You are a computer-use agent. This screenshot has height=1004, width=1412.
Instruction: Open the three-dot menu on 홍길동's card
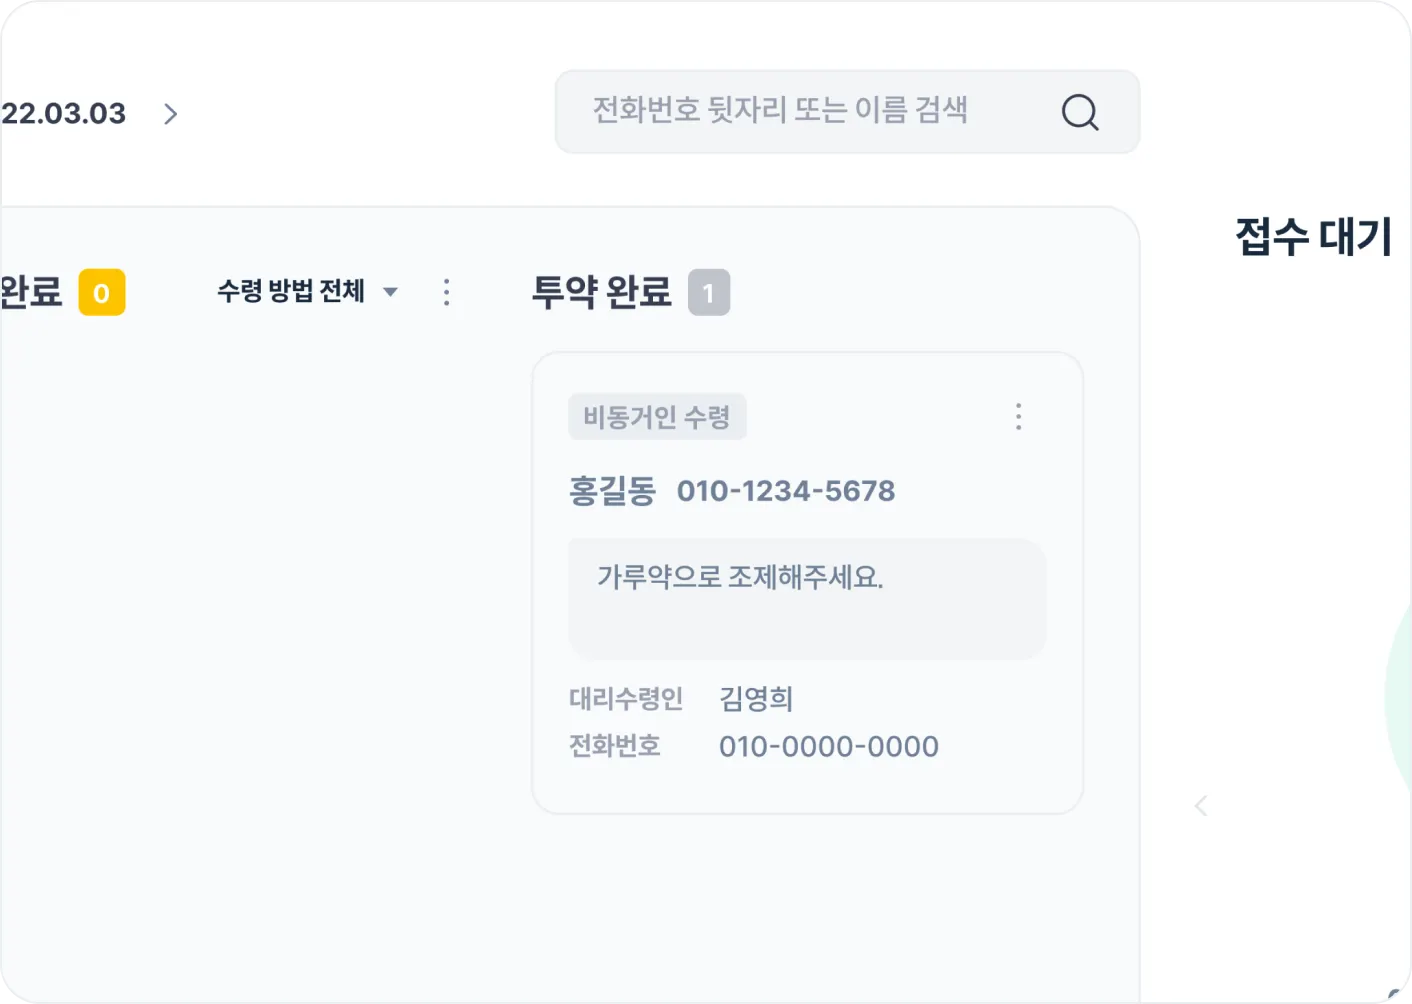[x=1018, y=417]
